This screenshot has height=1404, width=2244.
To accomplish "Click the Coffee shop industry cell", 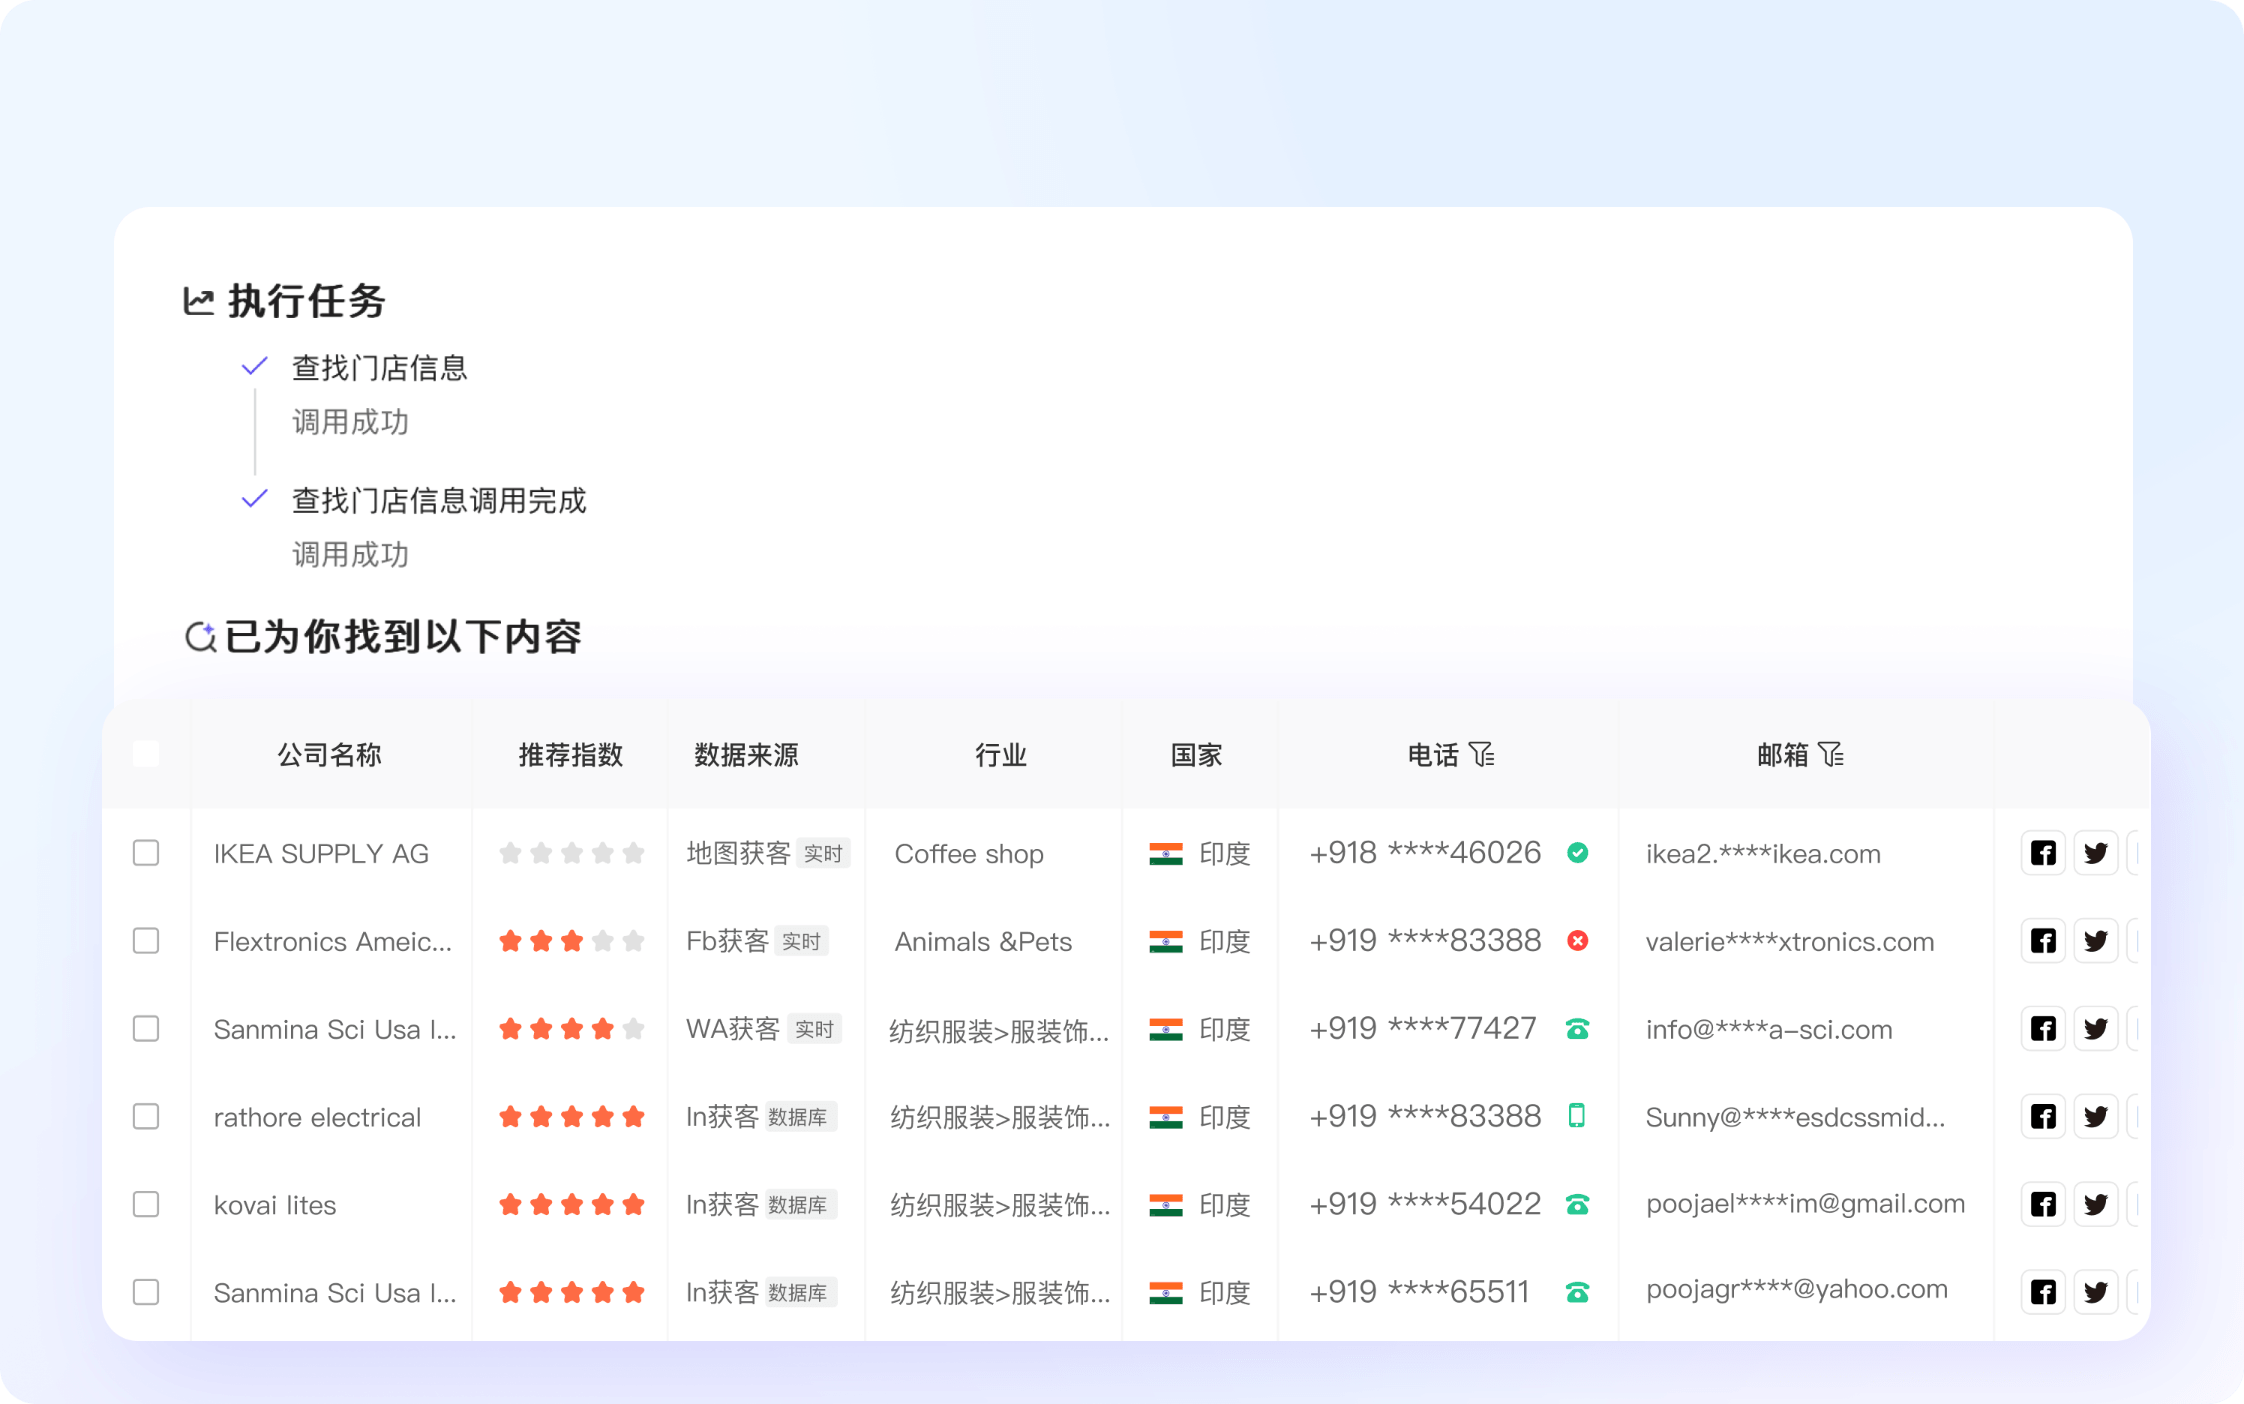I will (x=969, y=854).
